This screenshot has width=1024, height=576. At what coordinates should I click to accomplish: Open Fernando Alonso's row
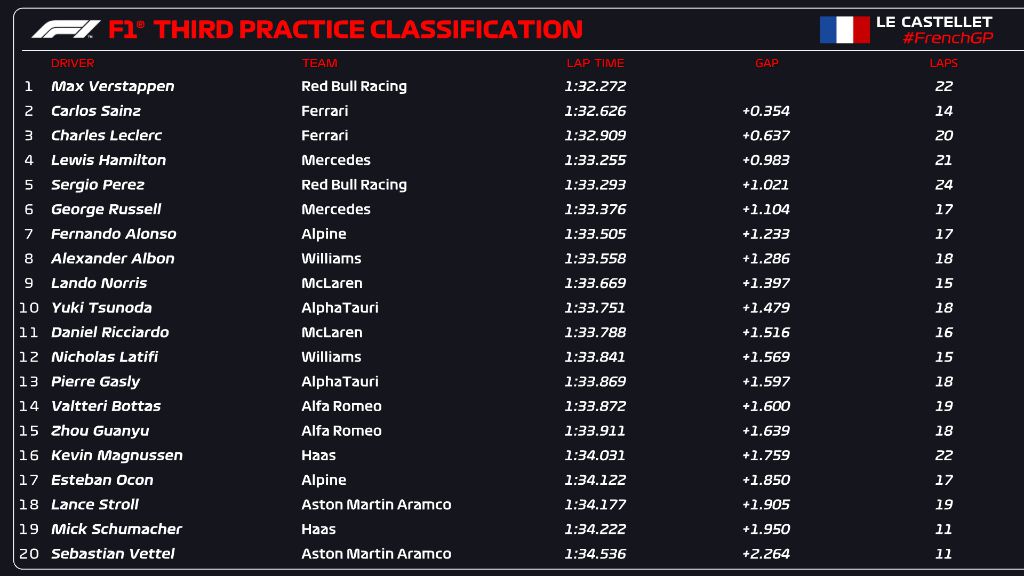(113, 234)
